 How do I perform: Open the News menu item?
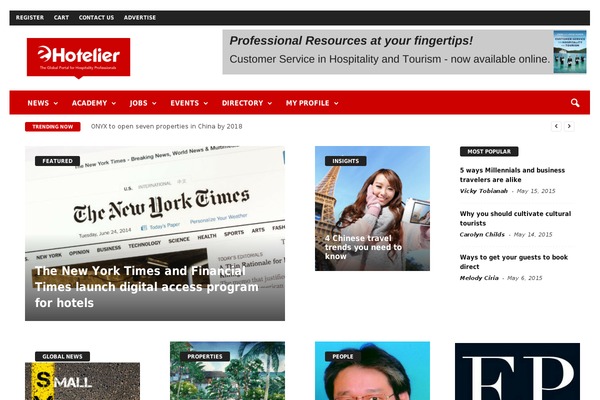[x=38, y=103]
